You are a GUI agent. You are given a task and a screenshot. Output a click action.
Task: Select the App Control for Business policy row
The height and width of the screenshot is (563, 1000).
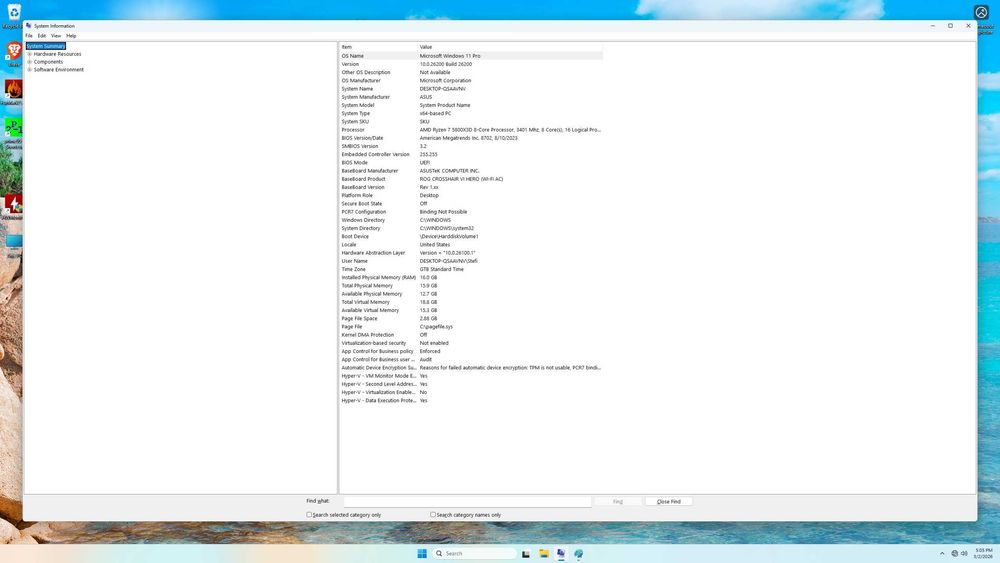(471, 351)
